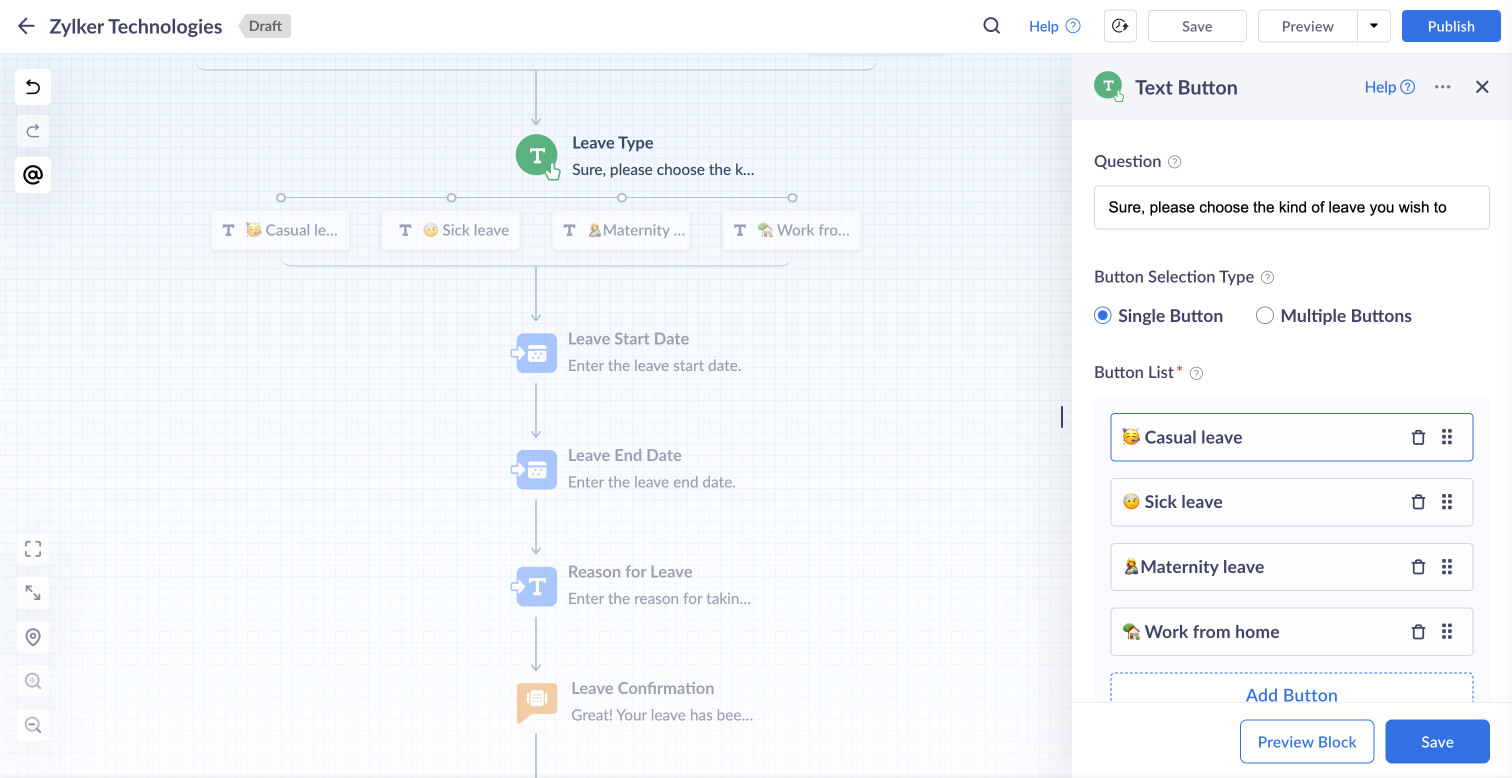Click the Draft status tag

point(265,26)
